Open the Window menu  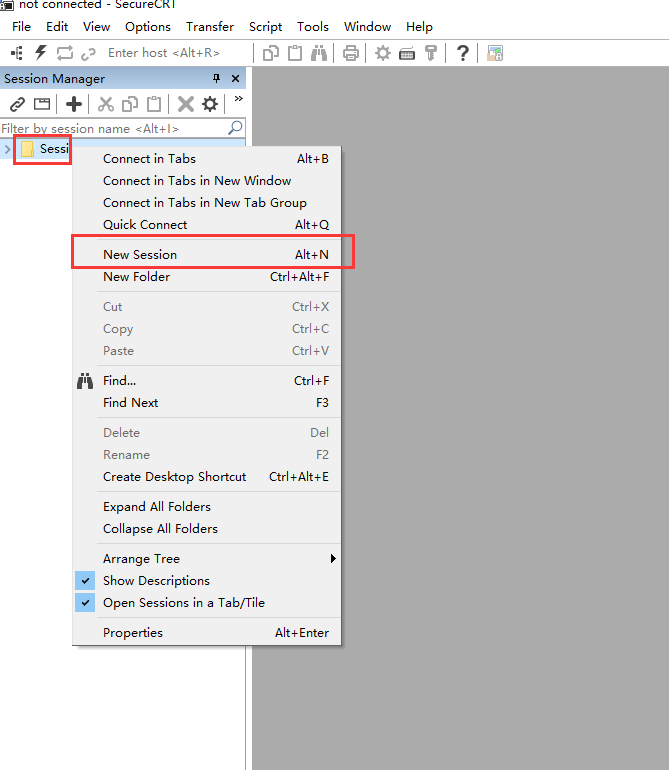(367, 27)
